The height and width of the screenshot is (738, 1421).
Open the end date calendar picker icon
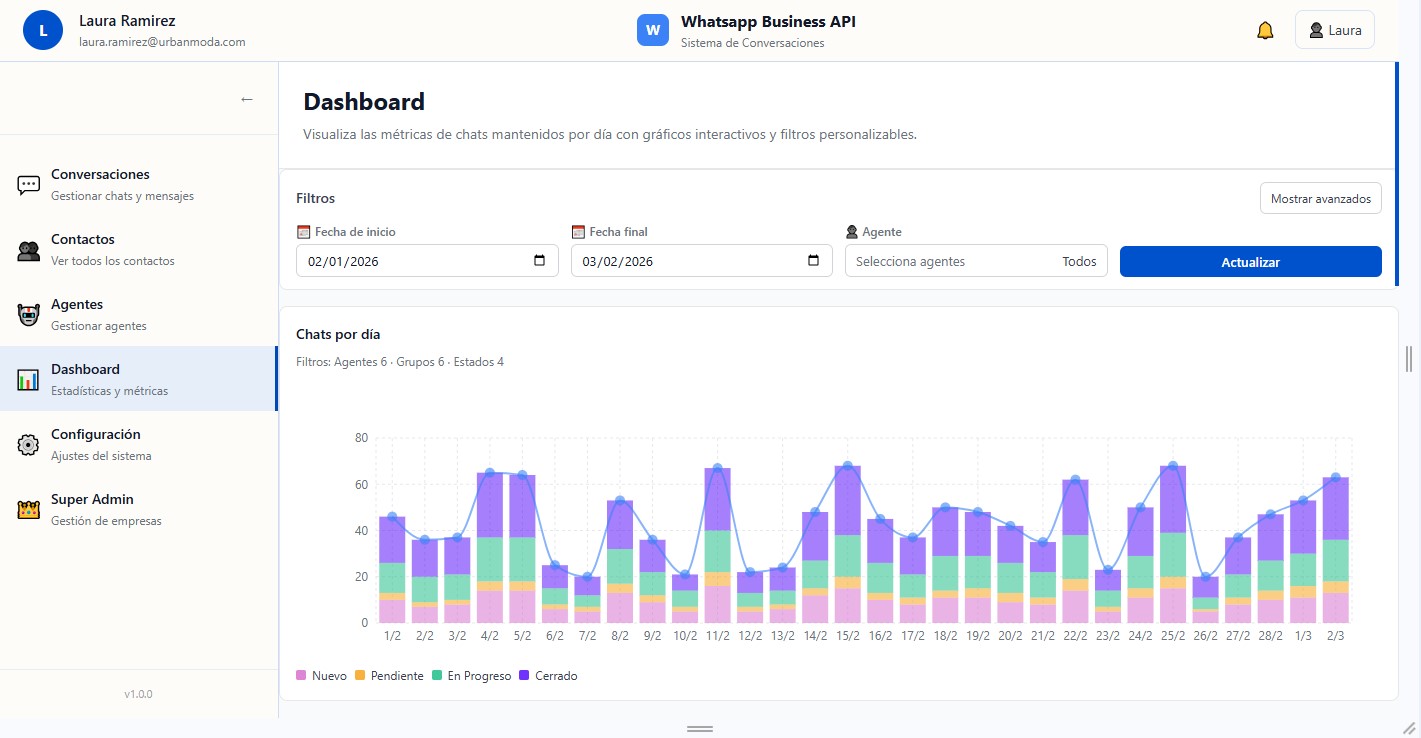point(813,261)
